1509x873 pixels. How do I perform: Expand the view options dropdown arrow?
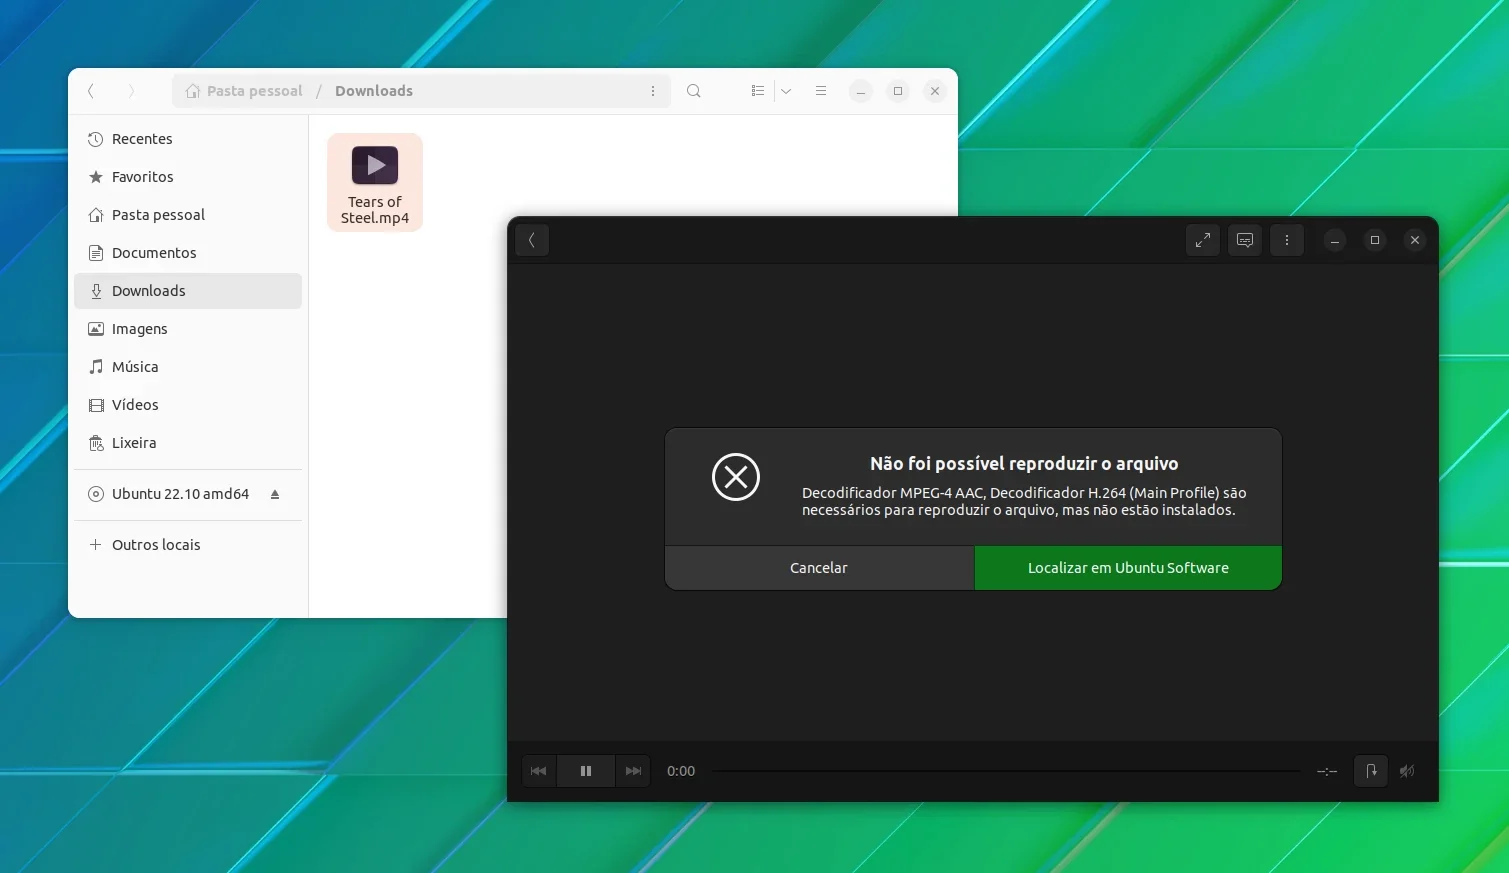[787, 91]
